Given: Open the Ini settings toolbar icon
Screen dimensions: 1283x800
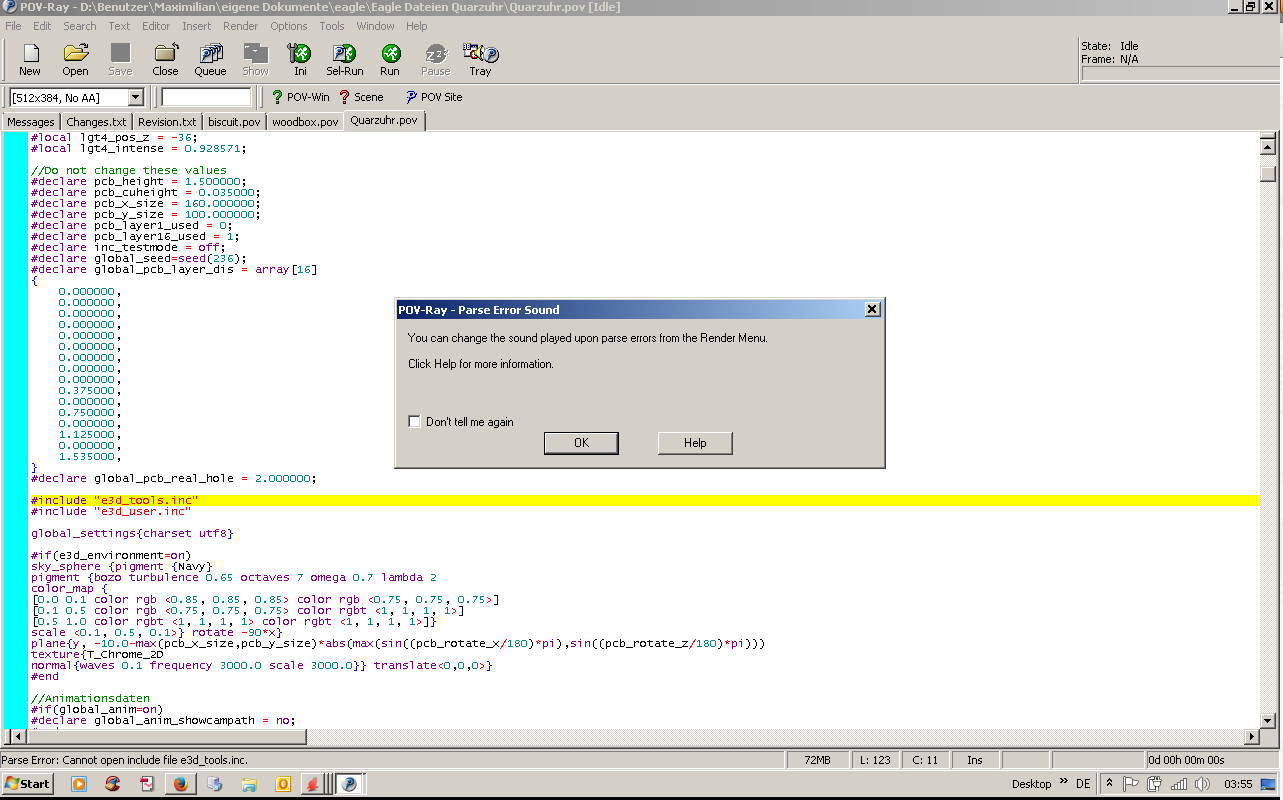Looking at the screenshot, I should point(300,60).
